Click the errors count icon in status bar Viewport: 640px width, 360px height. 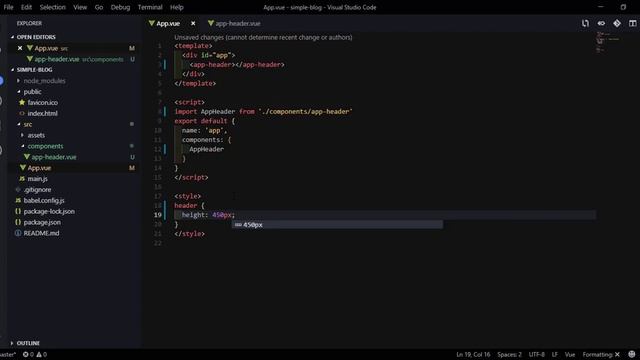click(28, 355)
